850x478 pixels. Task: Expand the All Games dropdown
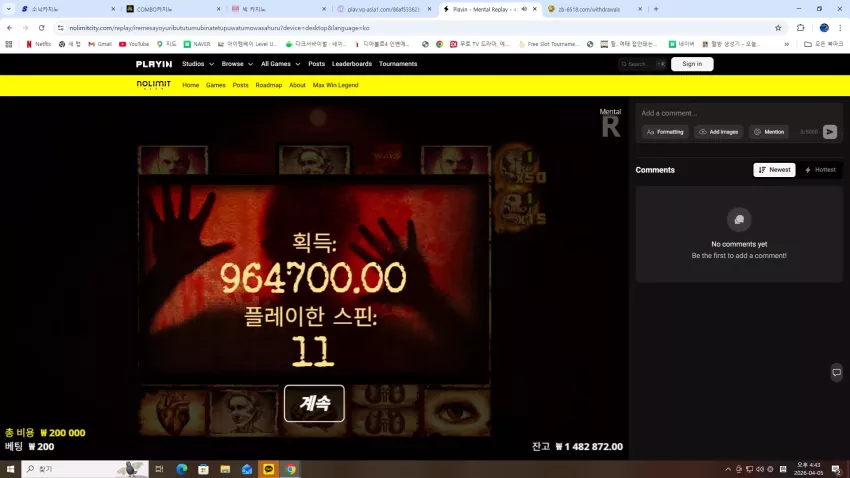click(280, 64)
